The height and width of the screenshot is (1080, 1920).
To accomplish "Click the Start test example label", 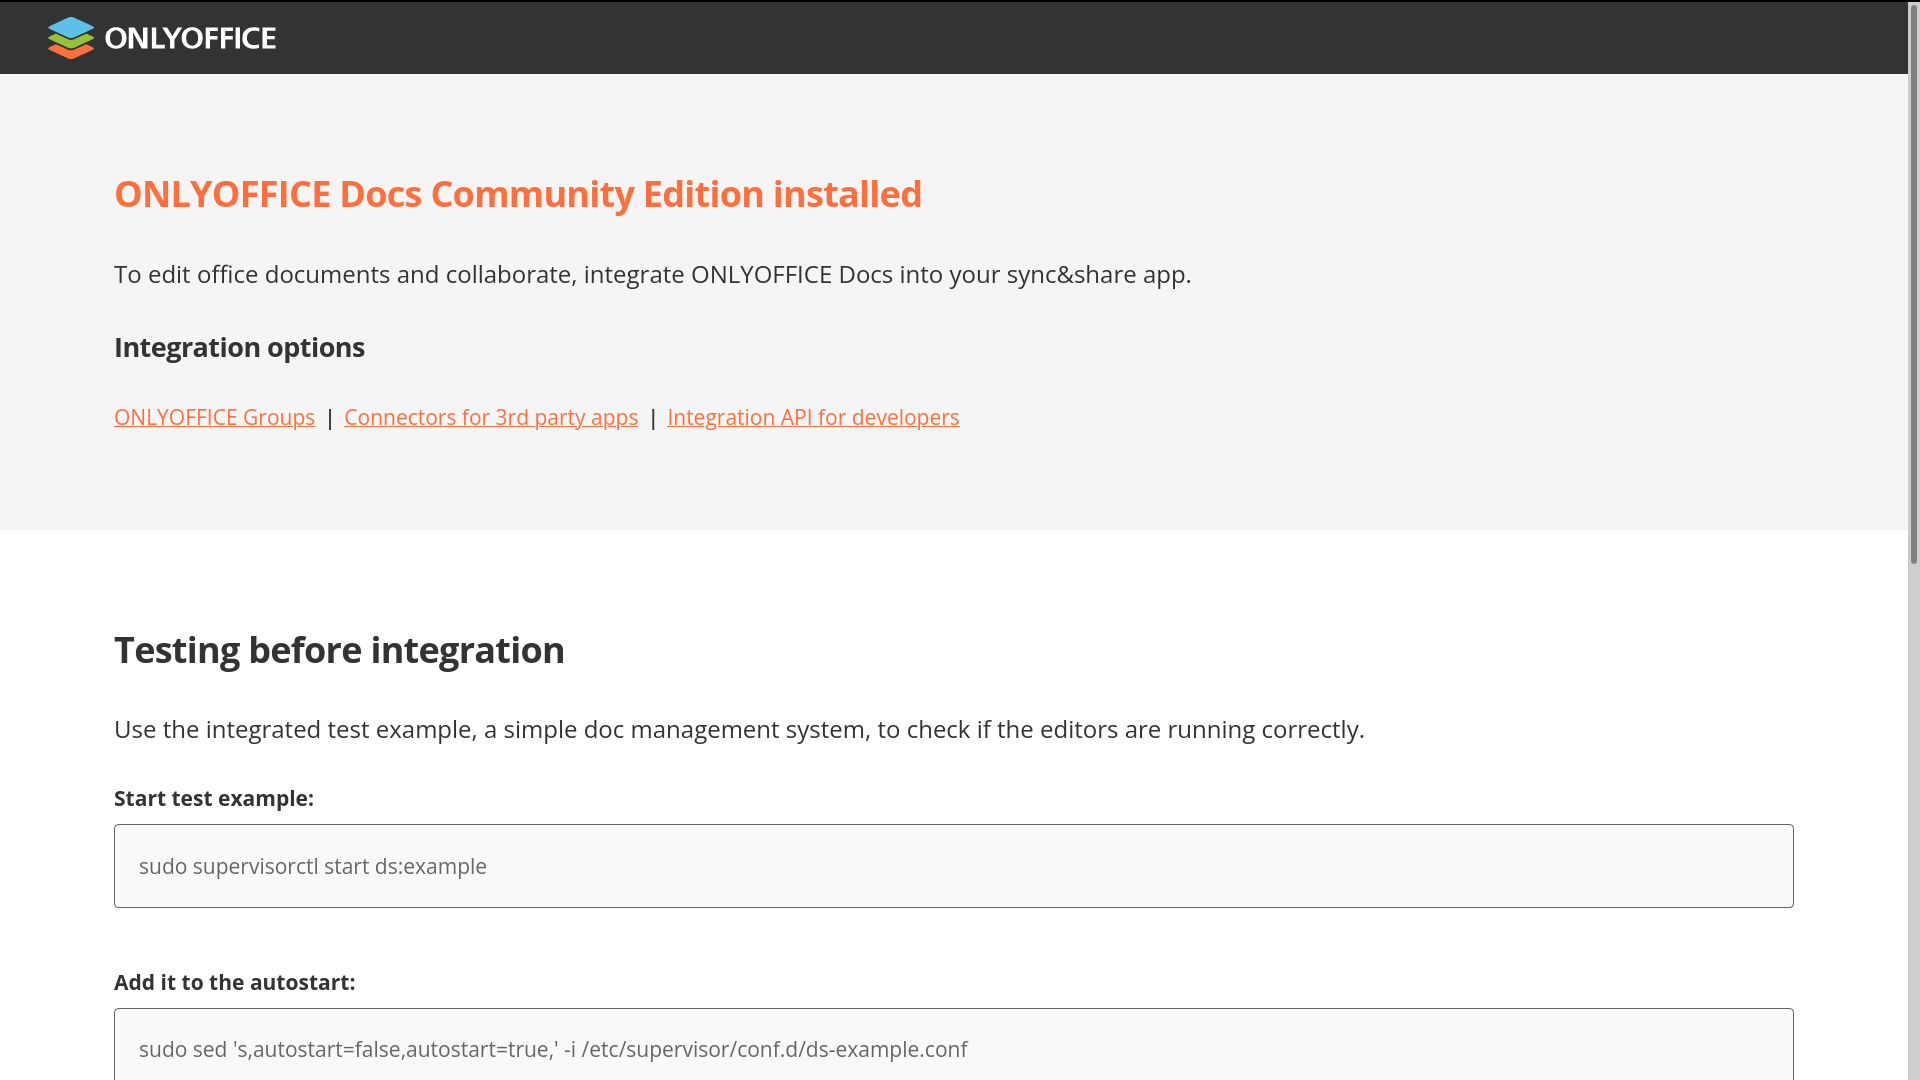I will pyautogui.click(x=214, y=798).
